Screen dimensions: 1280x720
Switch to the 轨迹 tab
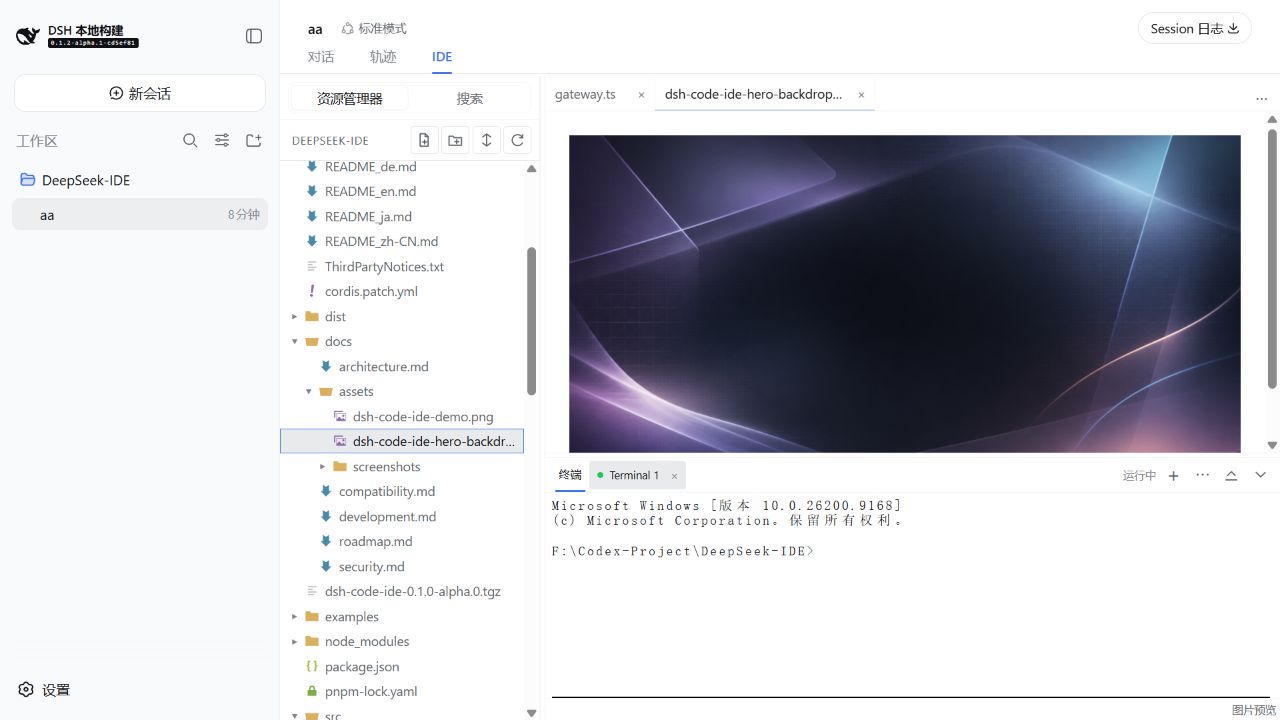pyautogui.click(x=383, y=57)
